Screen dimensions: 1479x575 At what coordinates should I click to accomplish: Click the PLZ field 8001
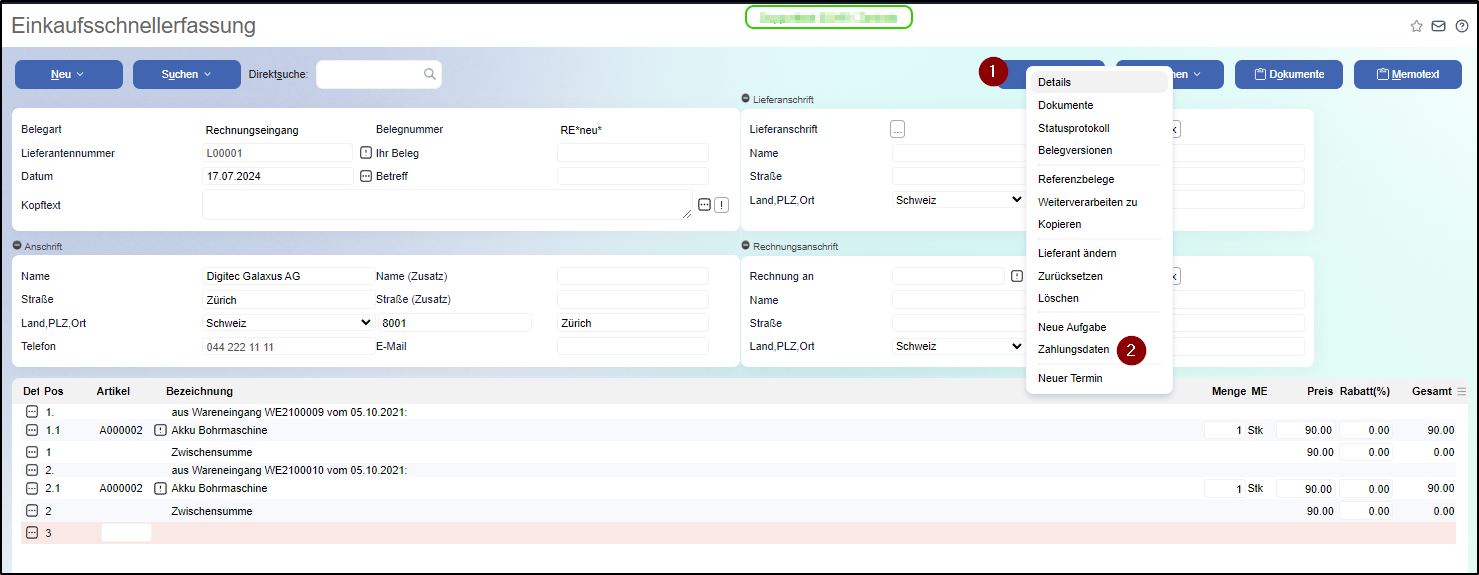(x=455, y=323)
